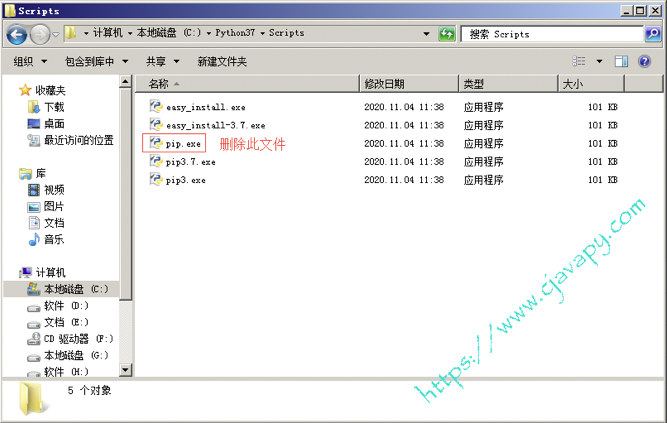
Task: Expand the 本地磁盘 (C:) breadcrumb arrow
Action: [208, 33]
